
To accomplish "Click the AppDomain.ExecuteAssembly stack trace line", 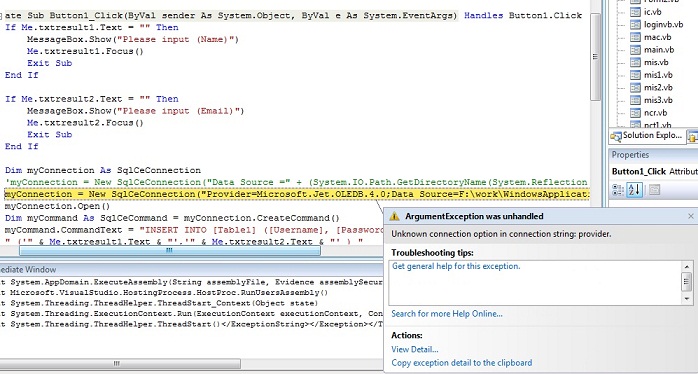I will coord(191,282).
